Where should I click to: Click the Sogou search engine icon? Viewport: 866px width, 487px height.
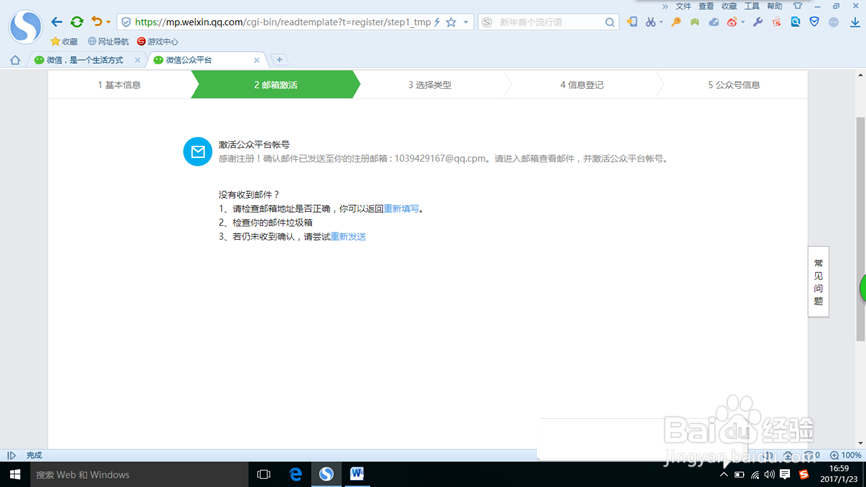pyautogui.click(x=487, y=22)
